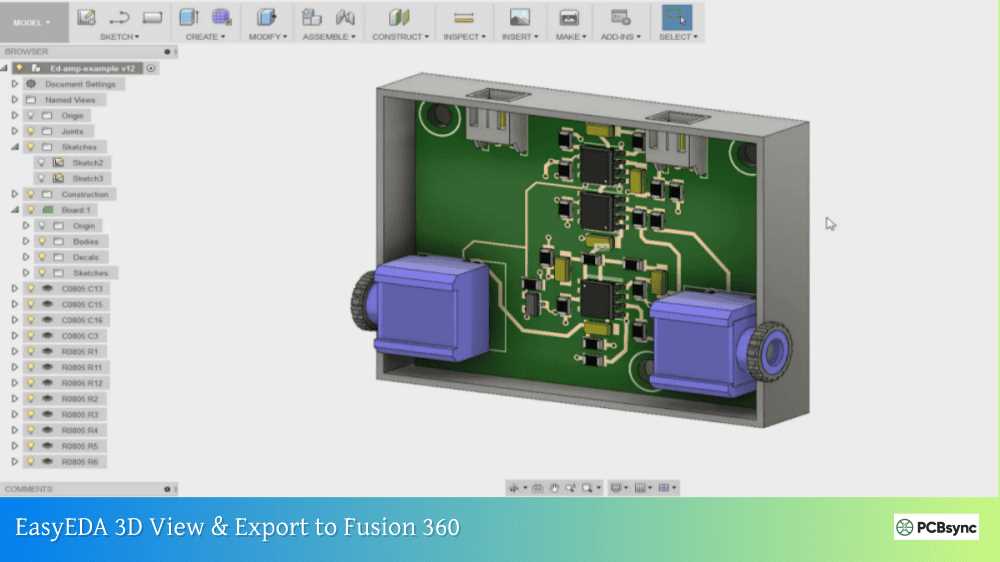Screen dimensions: 1000x562
Task: Expand the R0805 R6 component
Action: (15, 461)
